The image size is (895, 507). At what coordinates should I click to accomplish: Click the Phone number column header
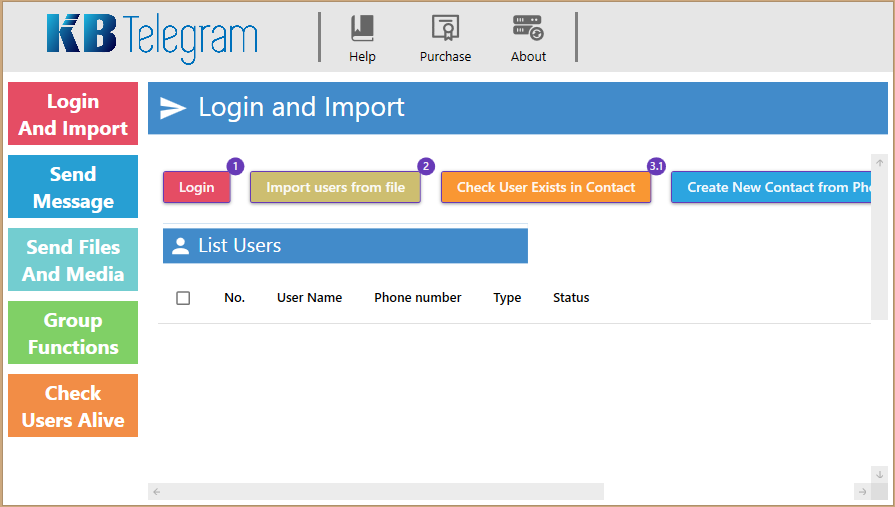(418, 297)
